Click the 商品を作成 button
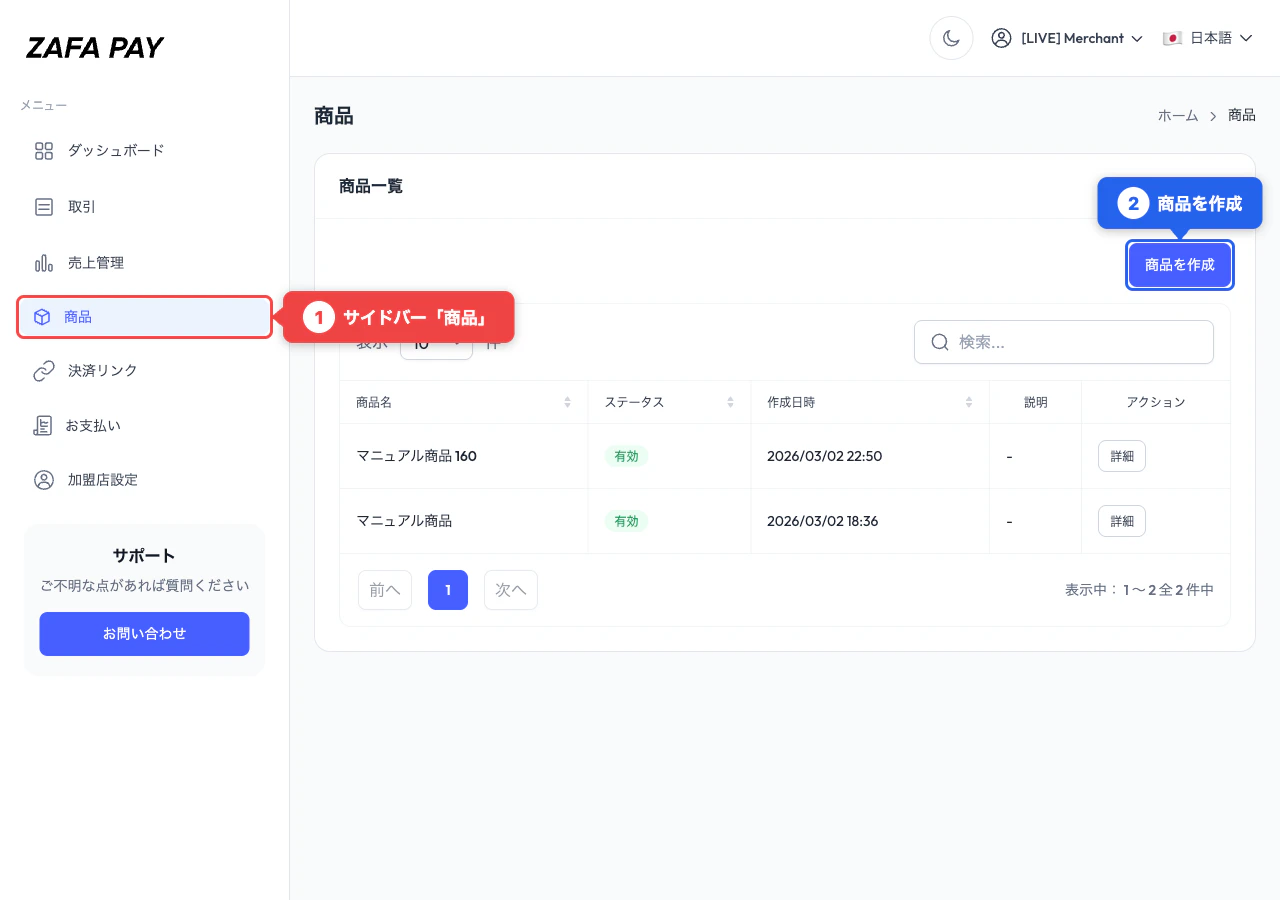The image size is (1280, 900). point(1180,265)
